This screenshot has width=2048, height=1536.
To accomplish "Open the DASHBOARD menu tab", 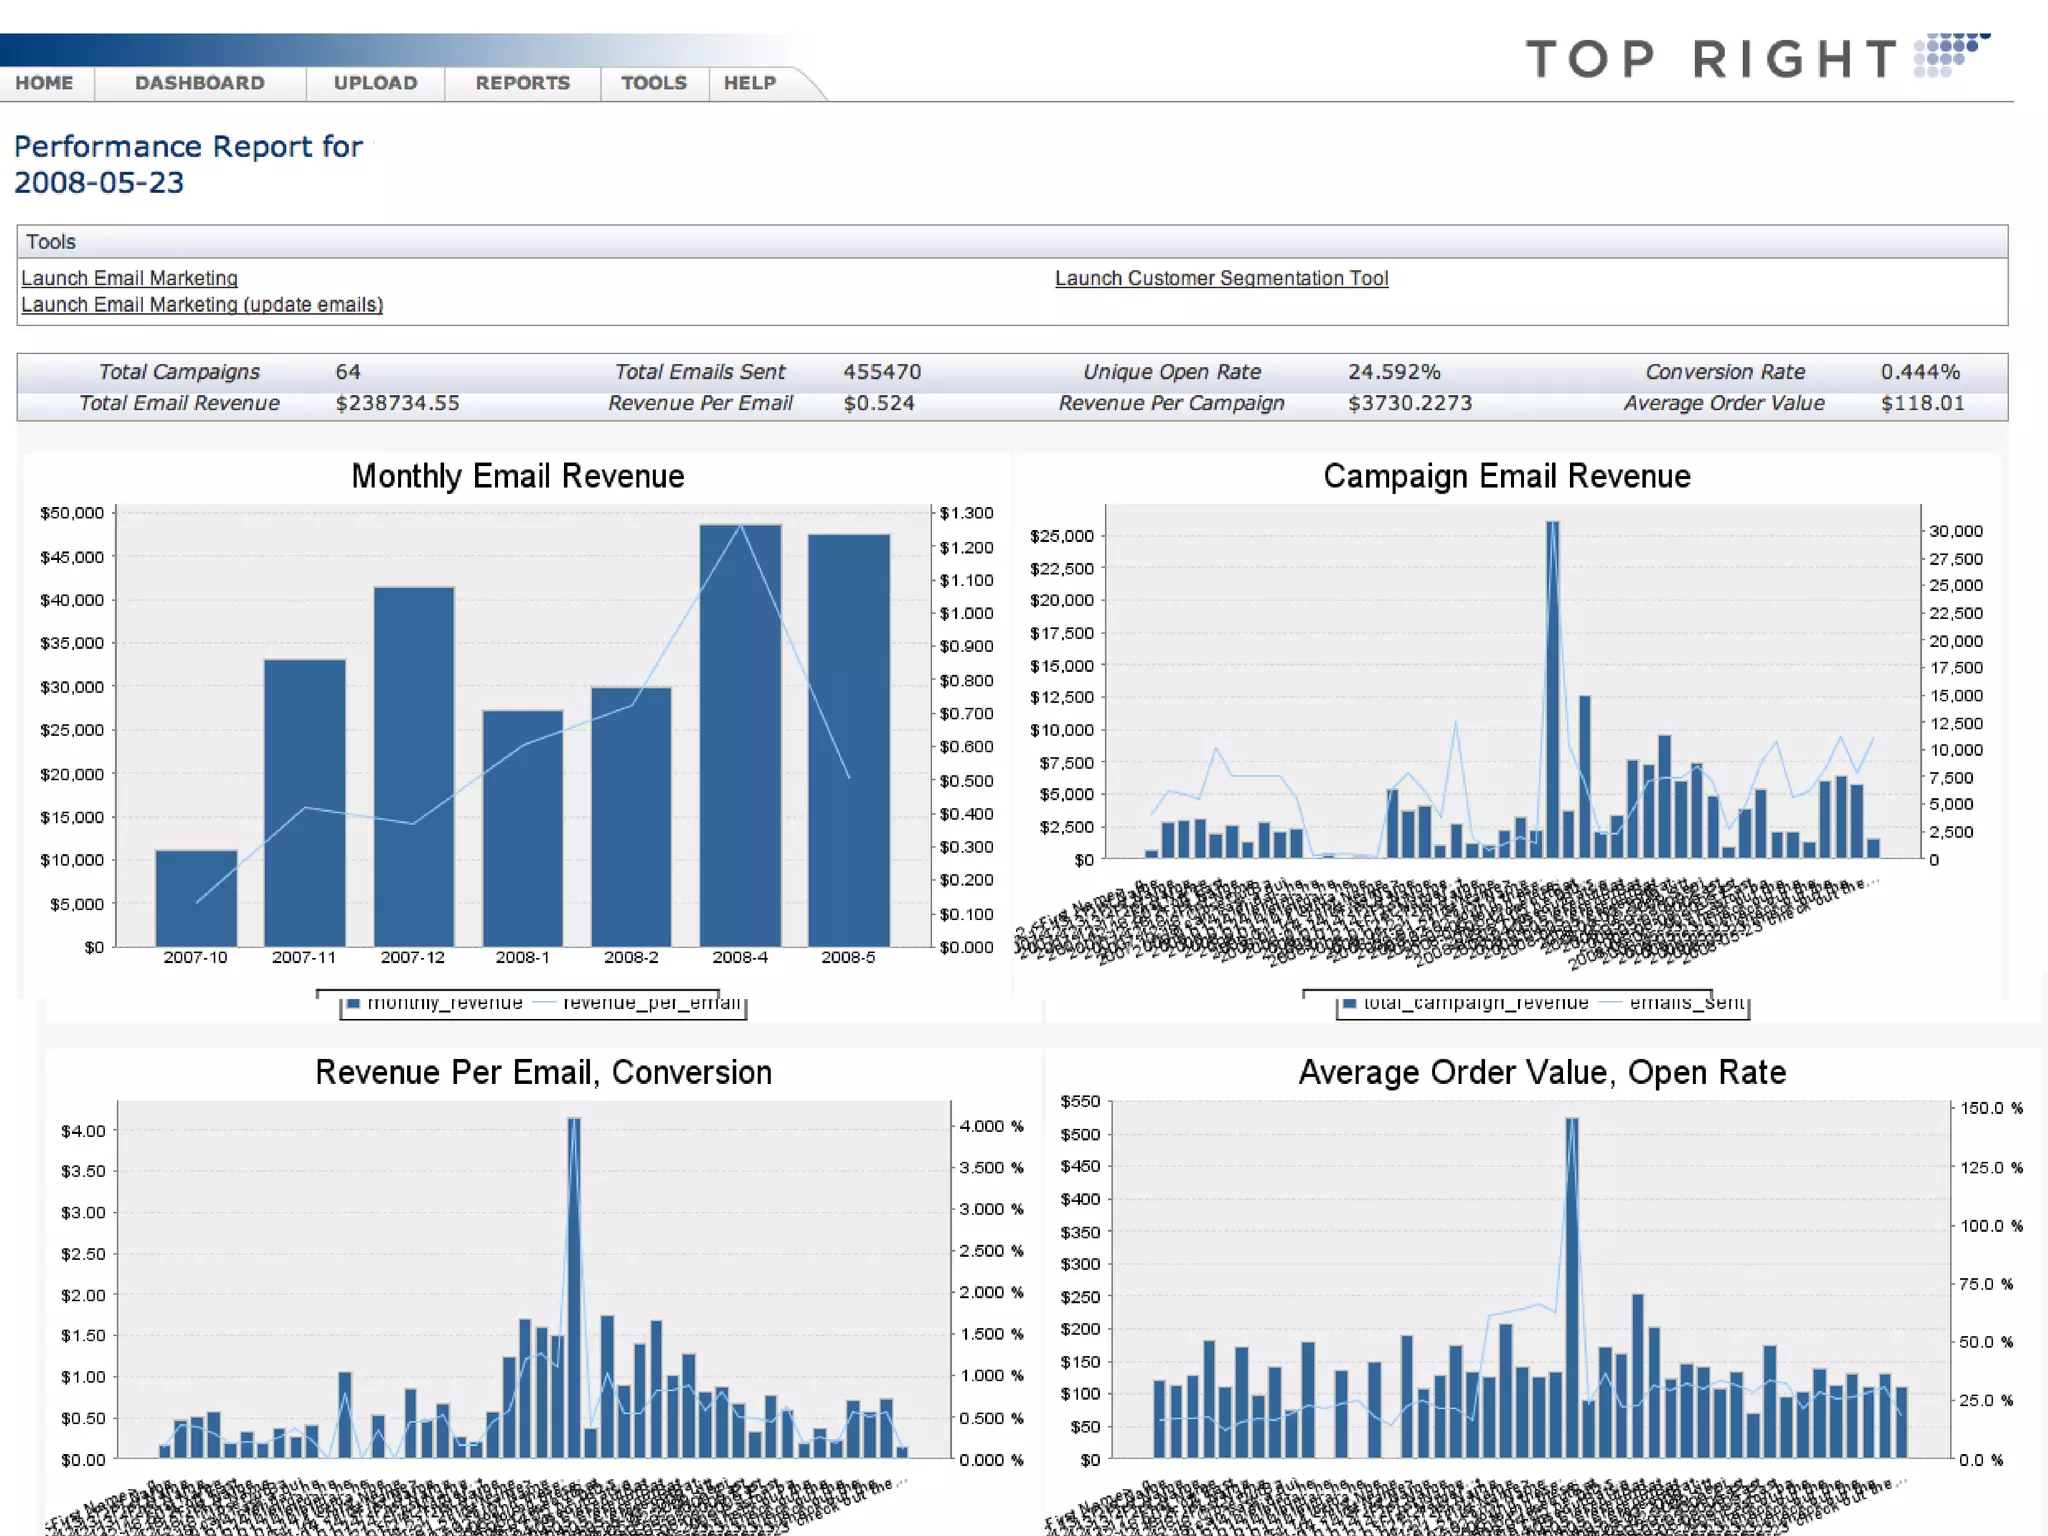I will [200, 83].
